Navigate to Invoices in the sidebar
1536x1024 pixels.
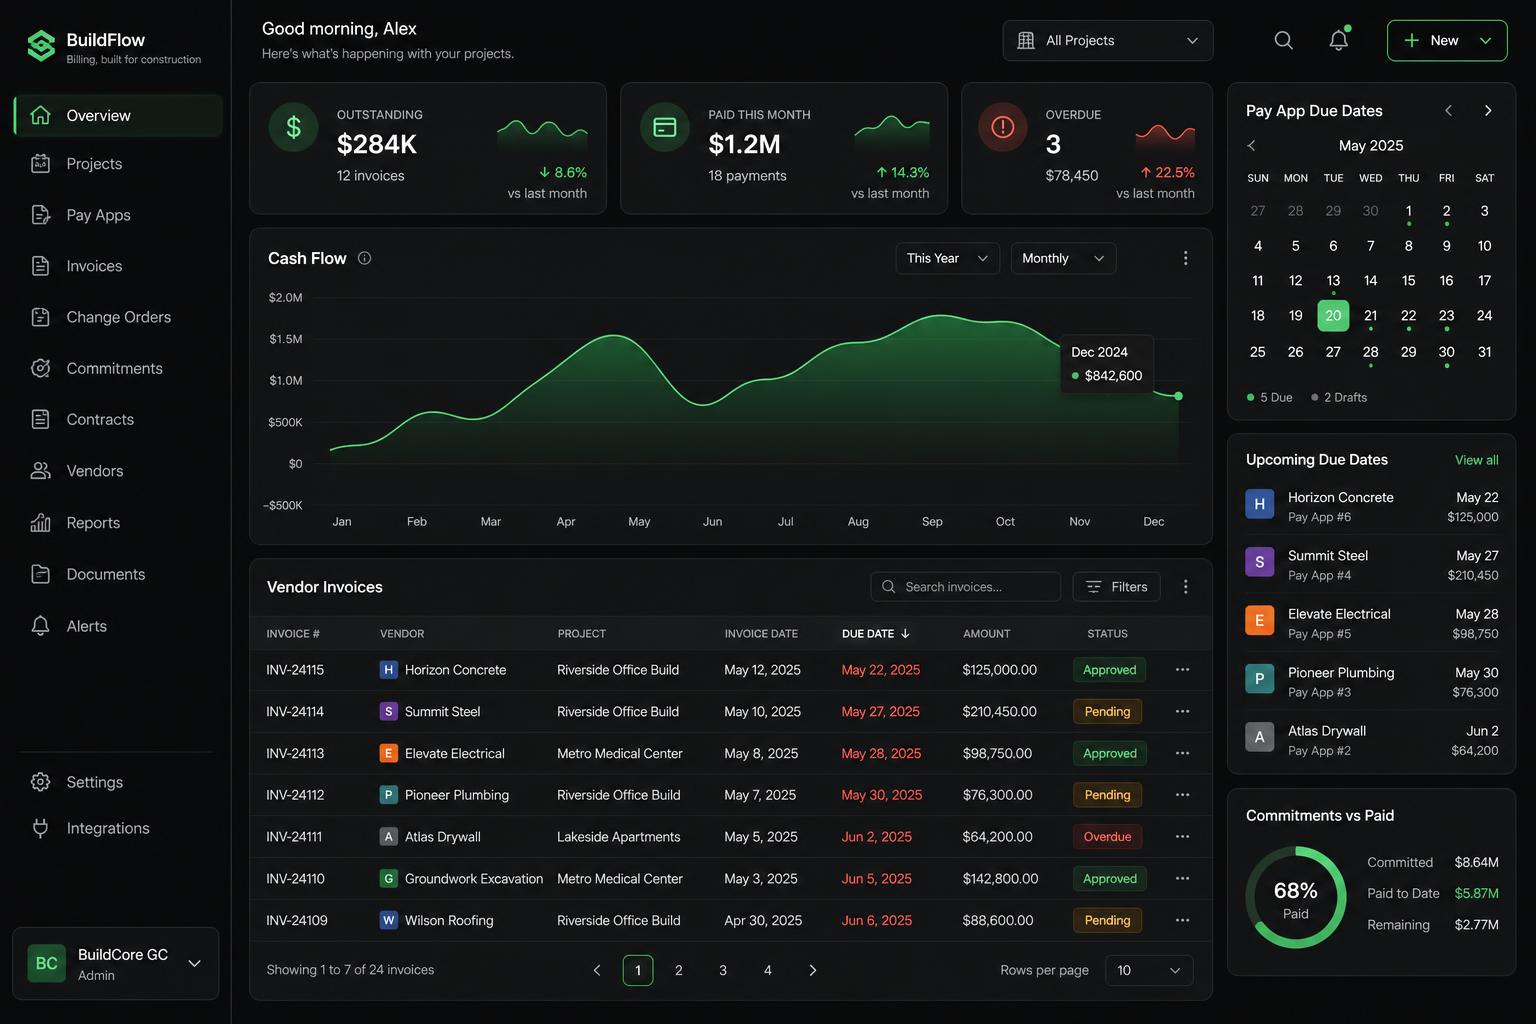click(x=118, y=266)
